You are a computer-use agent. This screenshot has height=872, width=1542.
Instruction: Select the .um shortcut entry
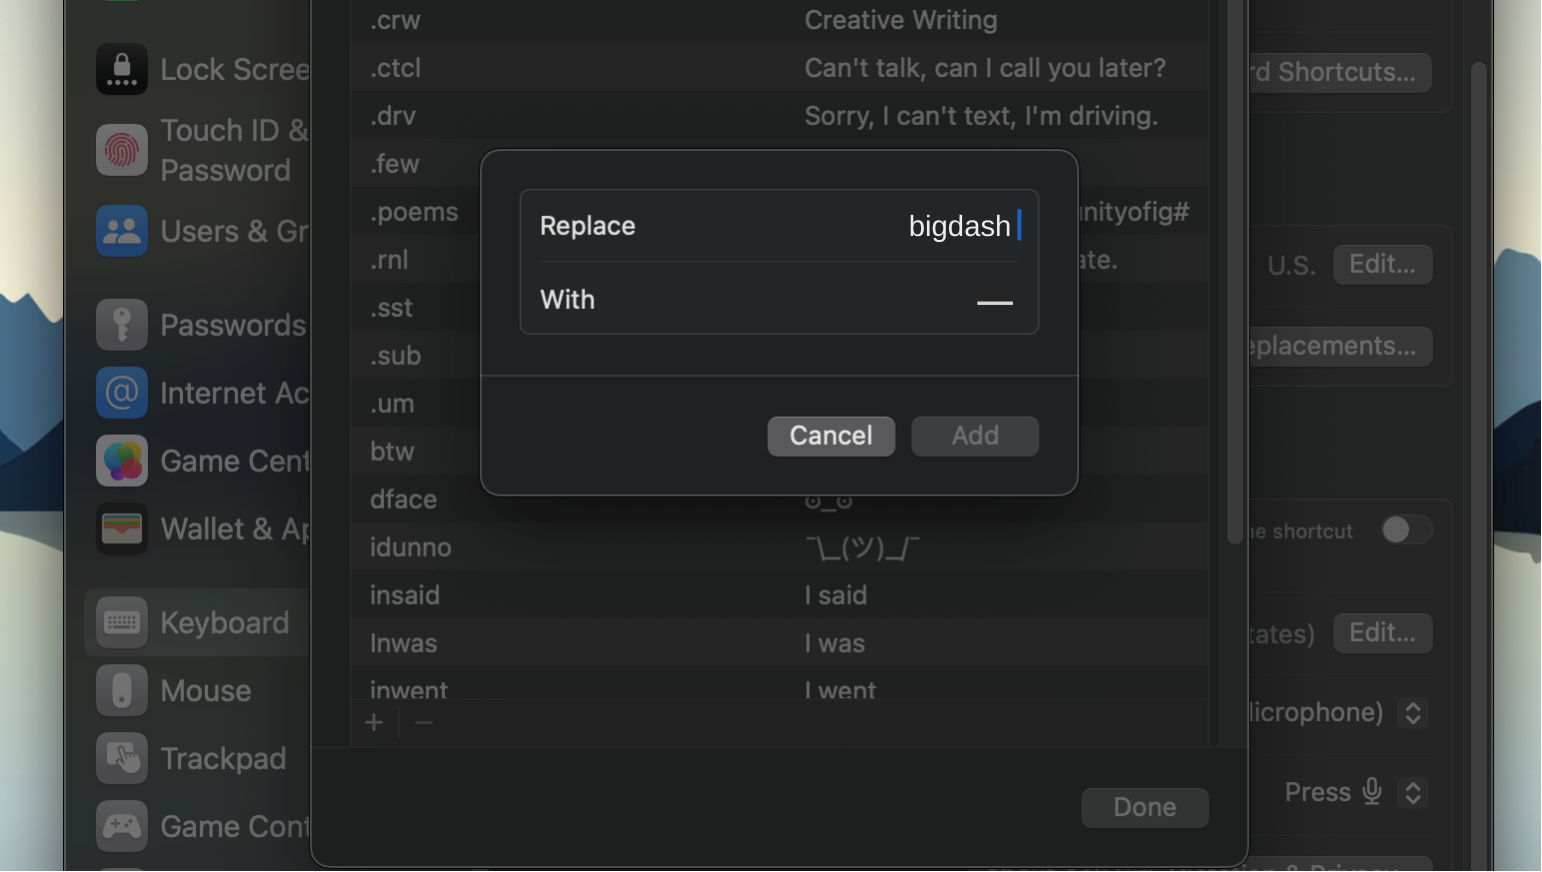pos(392,404)
